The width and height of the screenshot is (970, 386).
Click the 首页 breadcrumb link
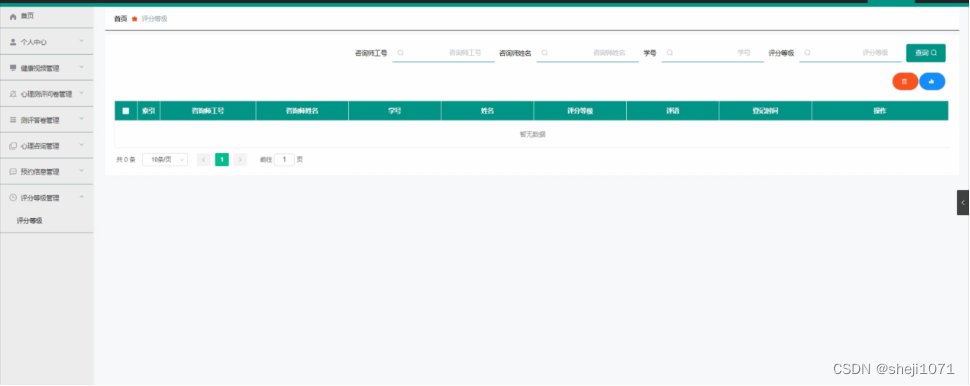[x=121, y=19]
